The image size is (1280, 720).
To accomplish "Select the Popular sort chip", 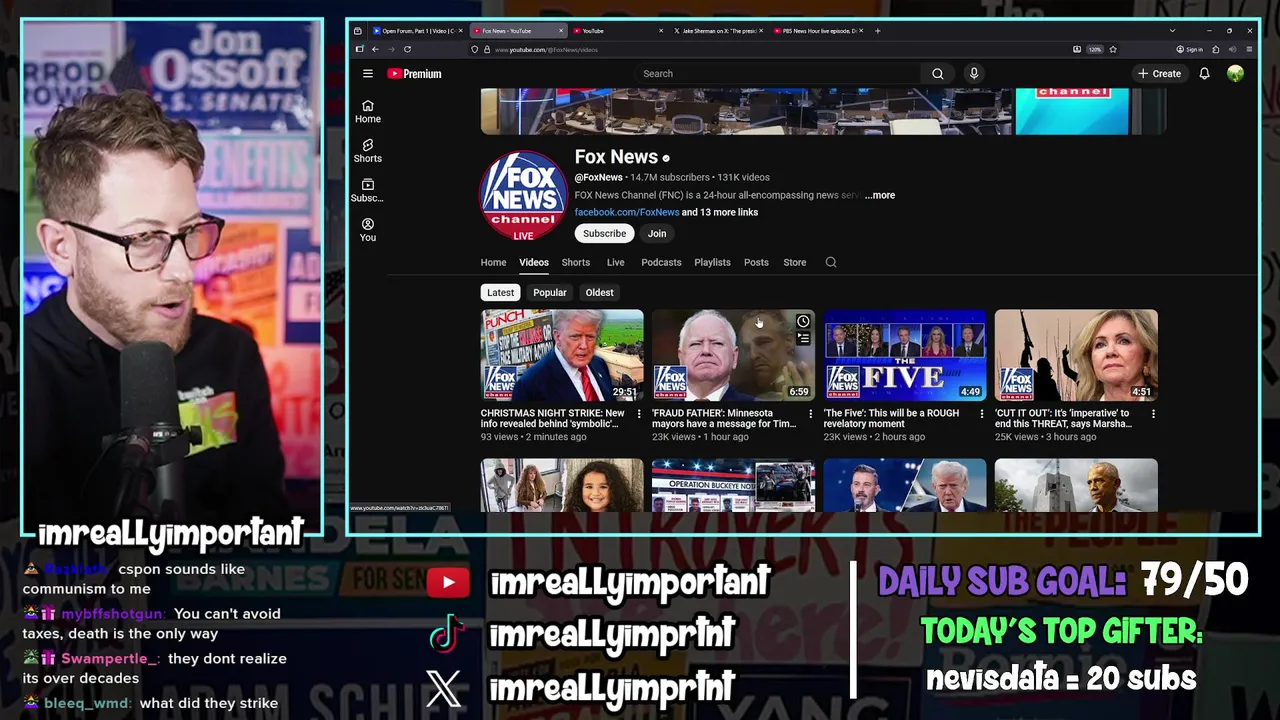I will (549, 293).
